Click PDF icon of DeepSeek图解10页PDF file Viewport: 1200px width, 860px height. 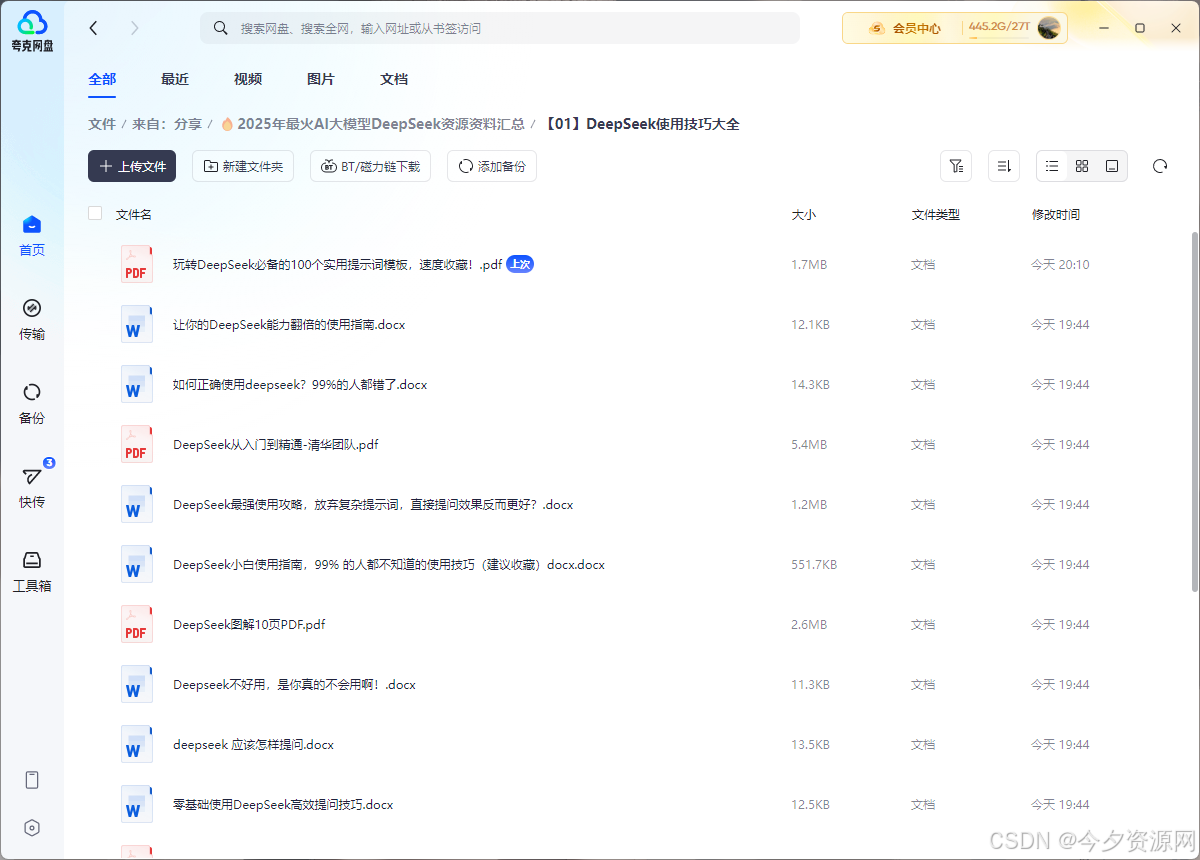[x=137, y=625]
